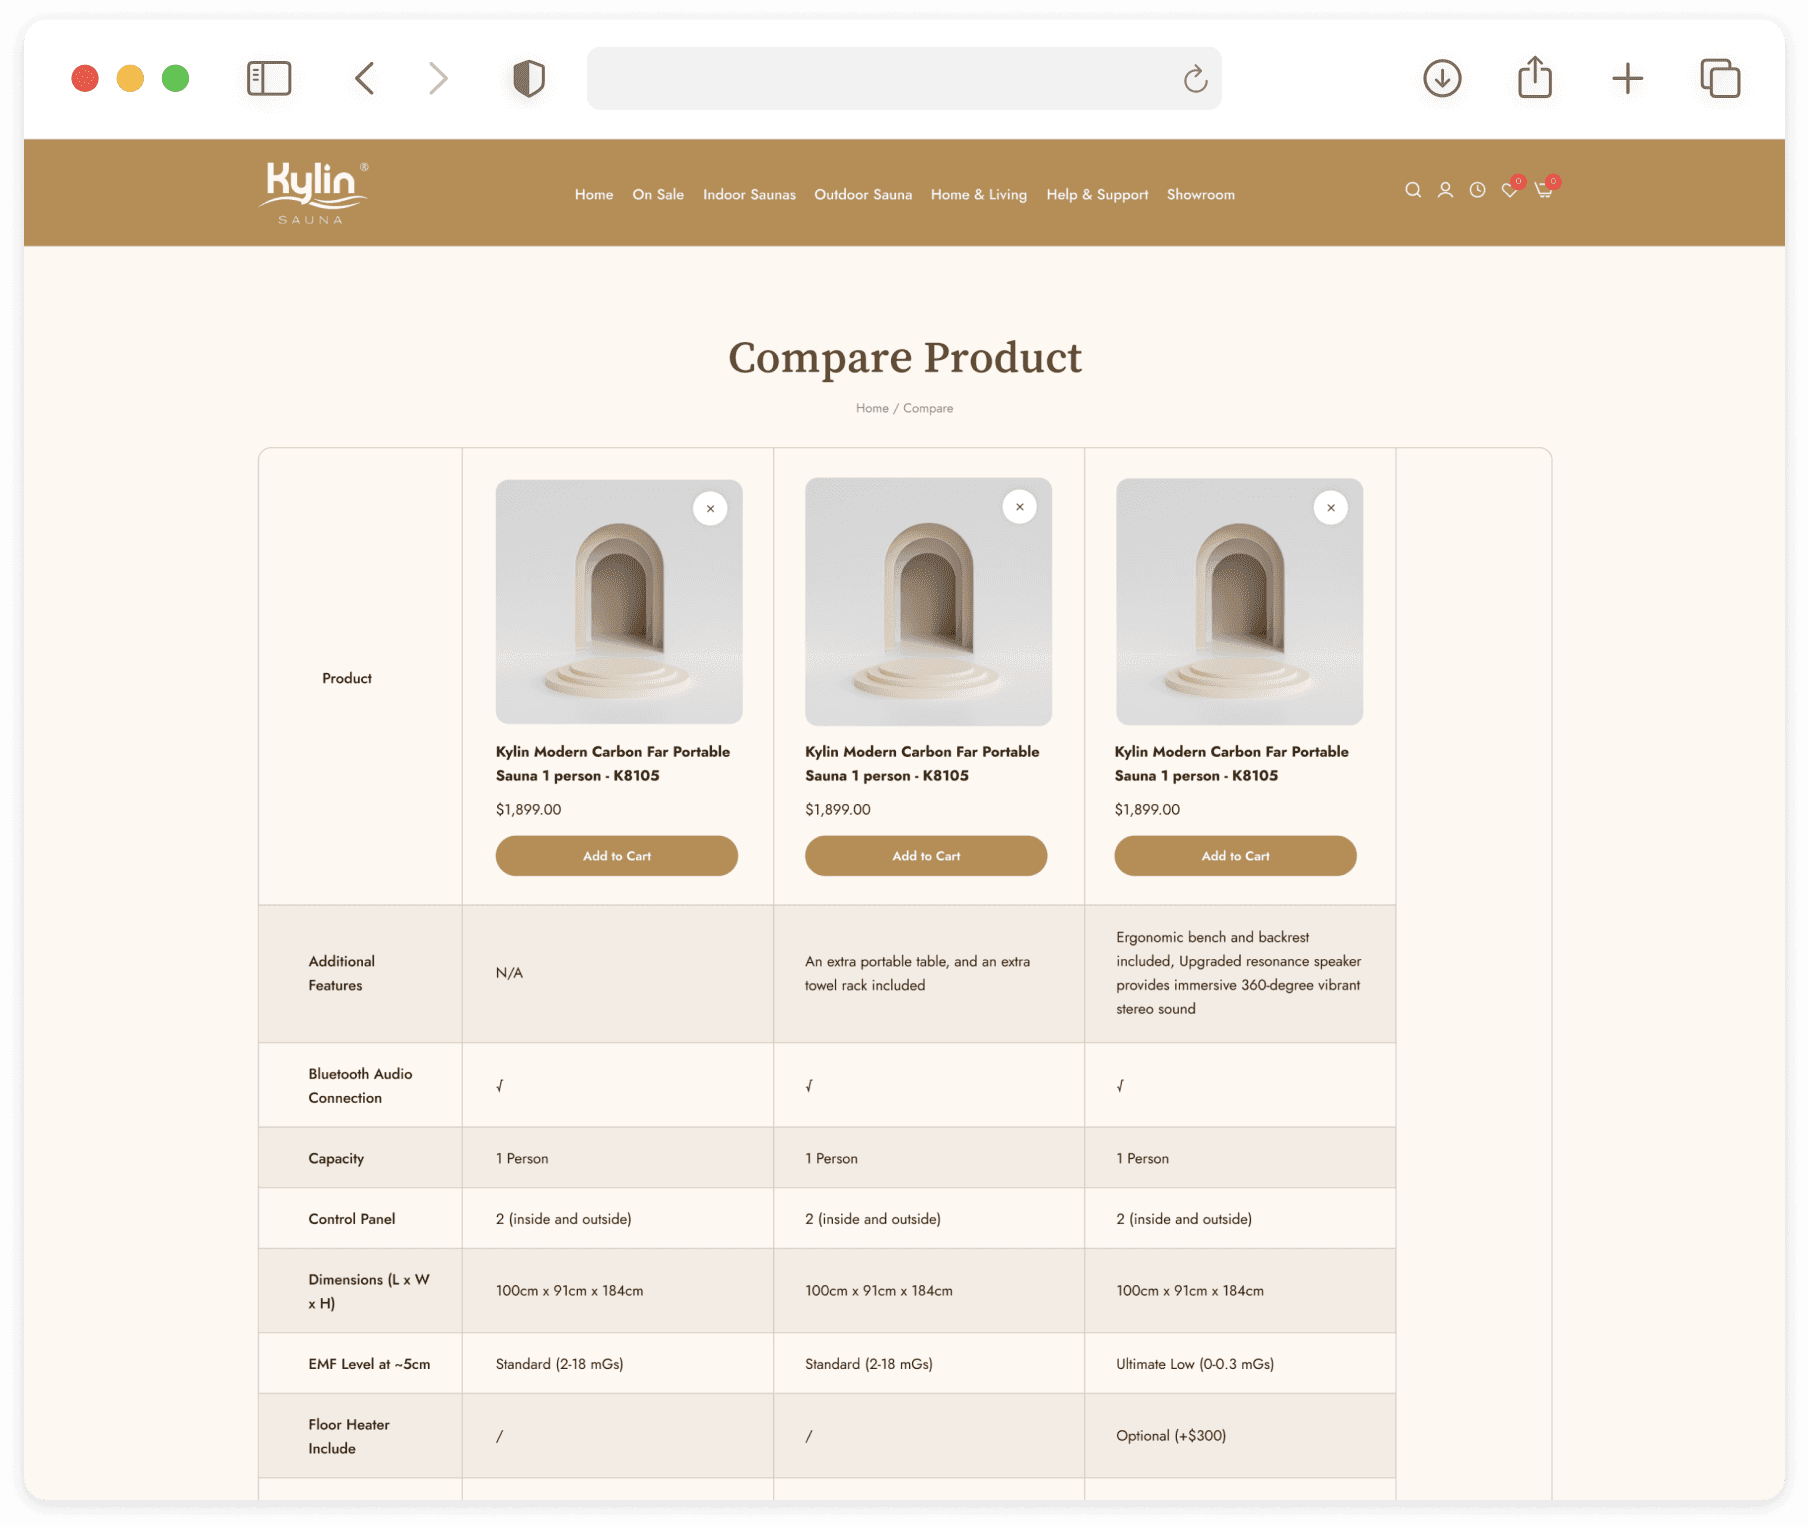Remove the second compared product
The height and width of the screenshot is (1527, 1808).
[1019, 507]
